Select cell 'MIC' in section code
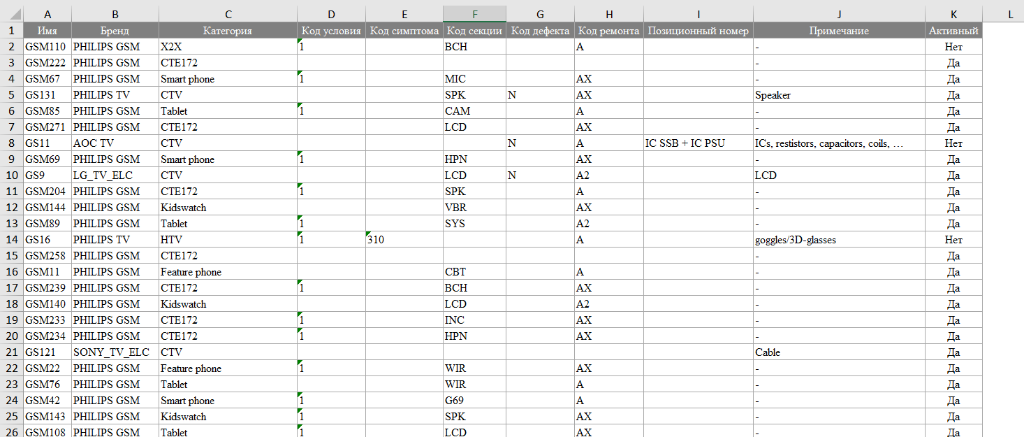 [475, 79]
